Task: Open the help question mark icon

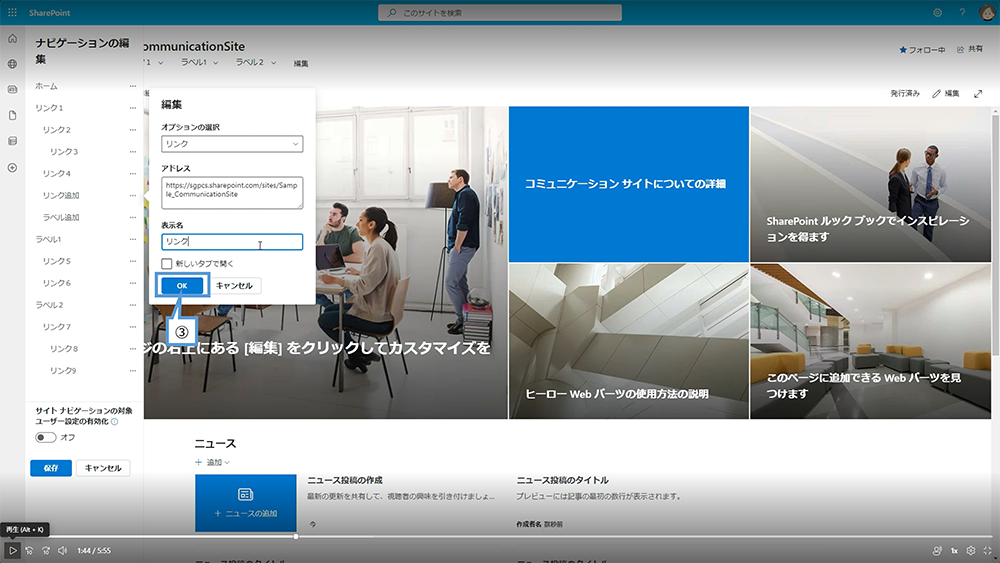Action: pos(962,12)
